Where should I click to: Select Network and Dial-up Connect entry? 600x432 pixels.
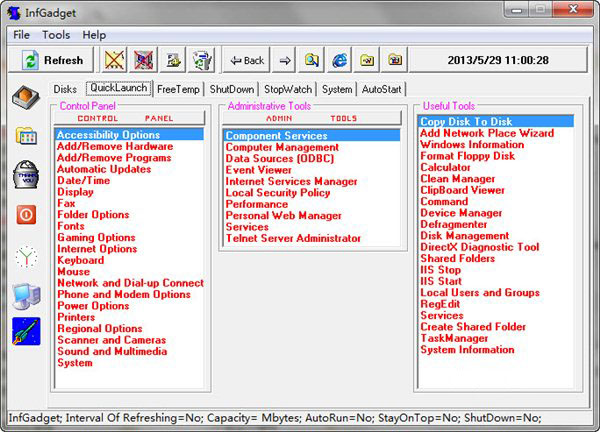(x=130, y=283)
